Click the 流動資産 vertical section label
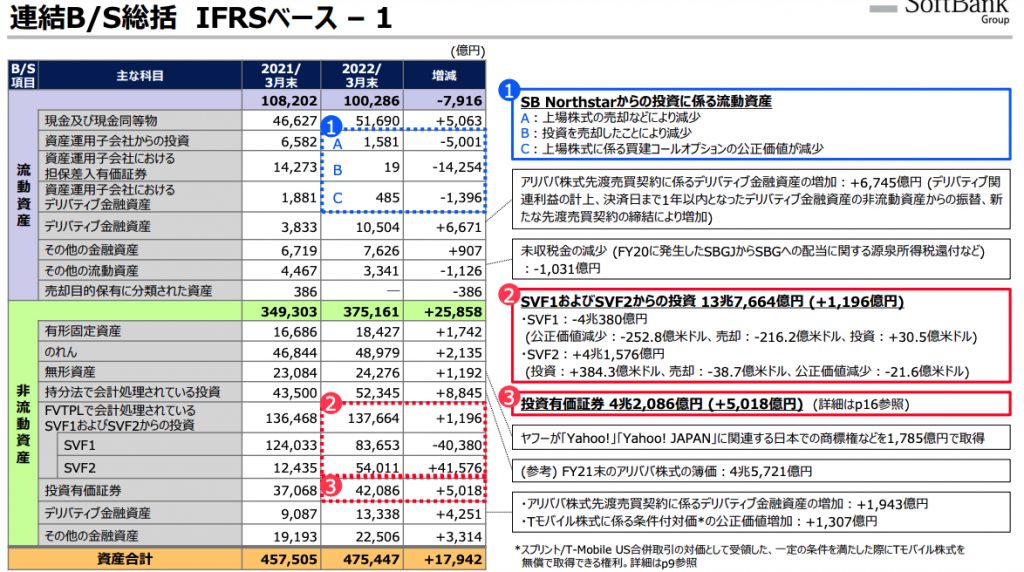This screenshot has width=1024, height=572. [23, 195]
